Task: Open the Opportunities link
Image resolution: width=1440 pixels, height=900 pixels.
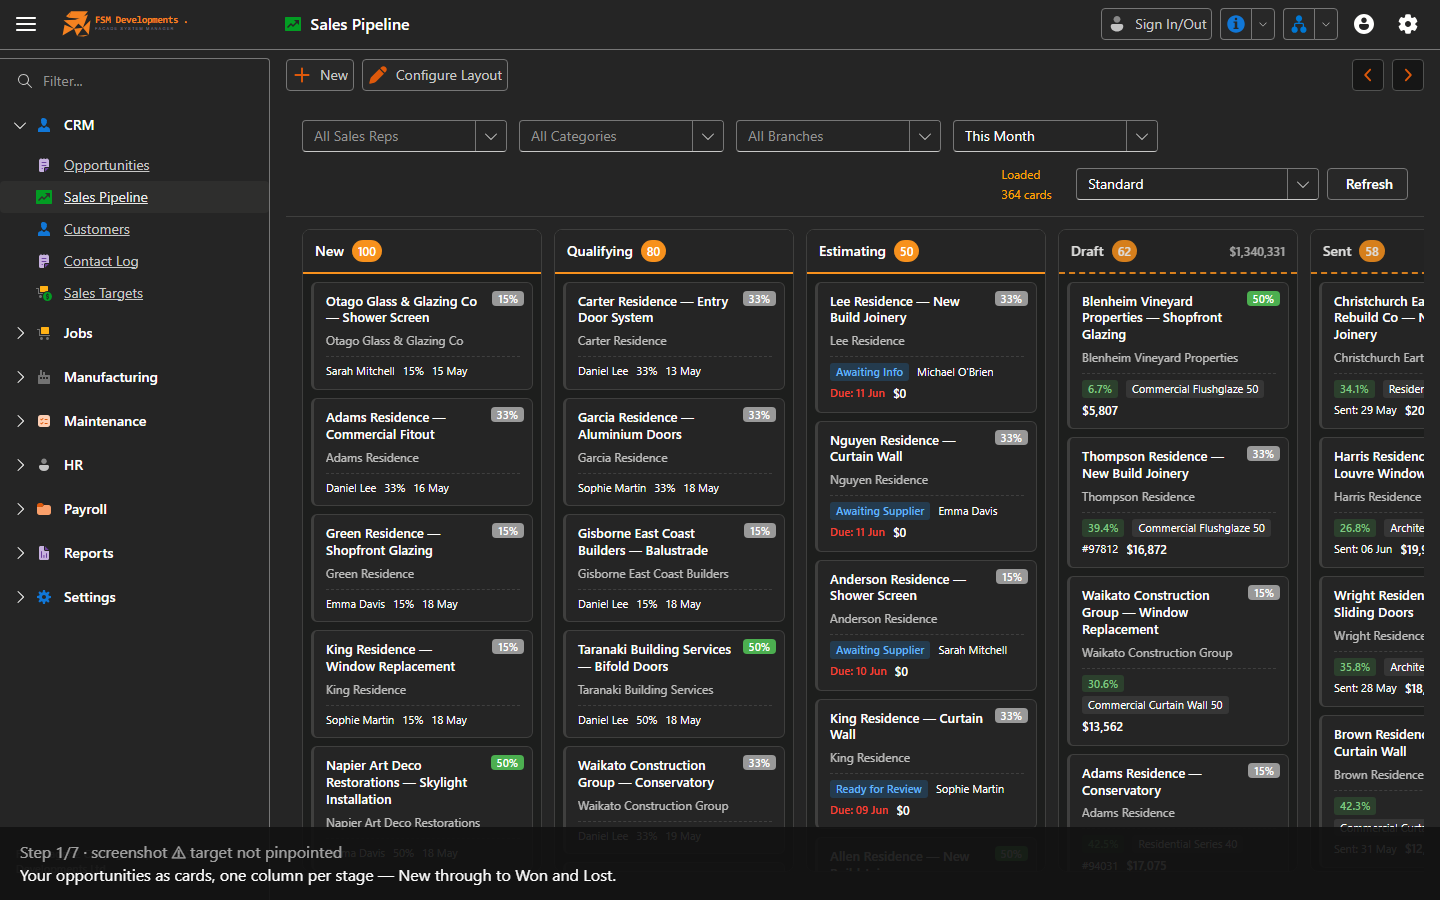Action: [x=106, y=165]
